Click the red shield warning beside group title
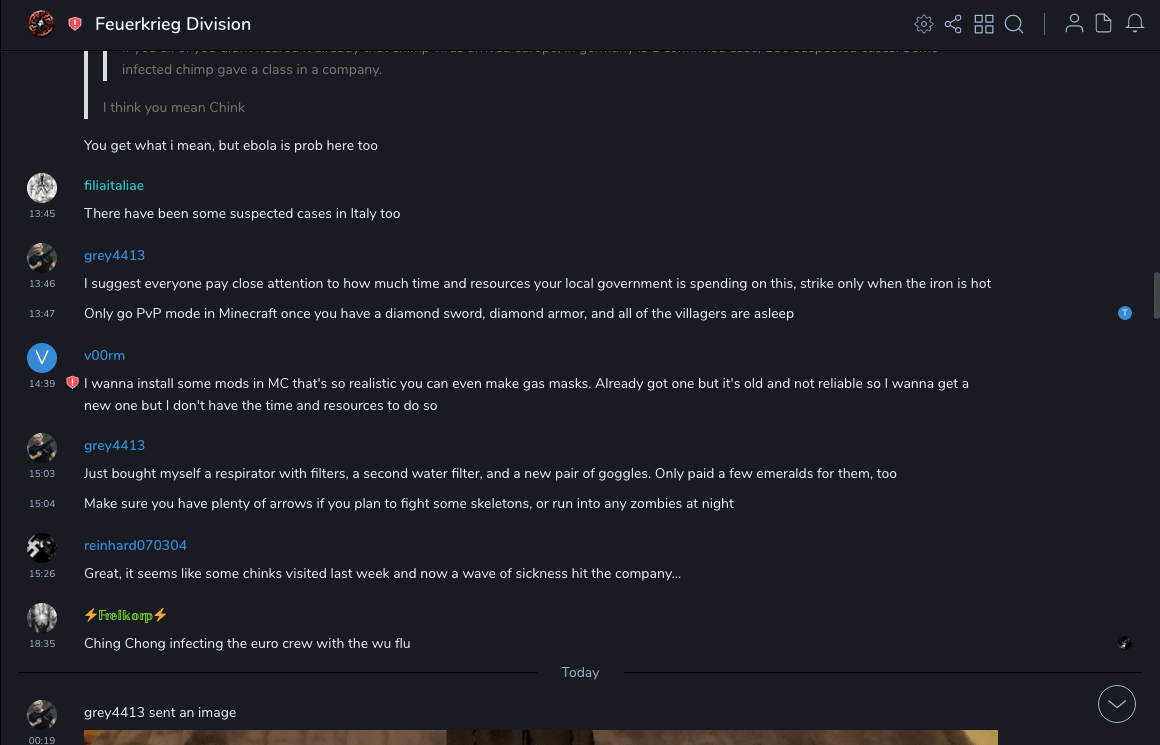Image resolution: width=1160 pixels, height=745 pixels. pyautogui.click(x=75, y=24)
